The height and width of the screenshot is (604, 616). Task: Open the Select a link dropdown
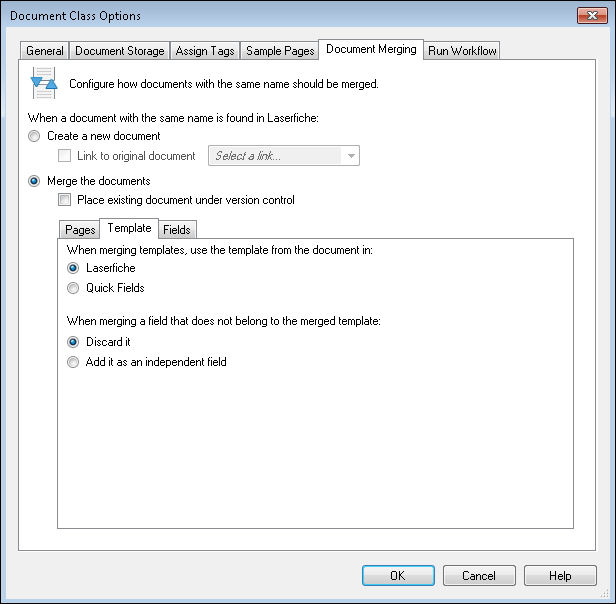pyautogui.click(x=284, y=156)
